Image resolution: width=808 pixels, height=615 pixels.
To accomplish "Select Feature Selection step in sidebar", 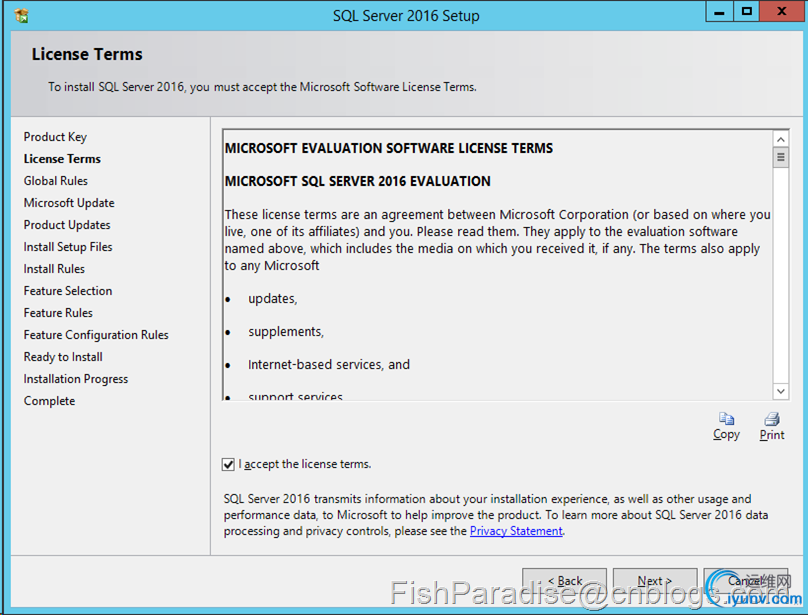I will pyautogui.click(x=68, y=291).
